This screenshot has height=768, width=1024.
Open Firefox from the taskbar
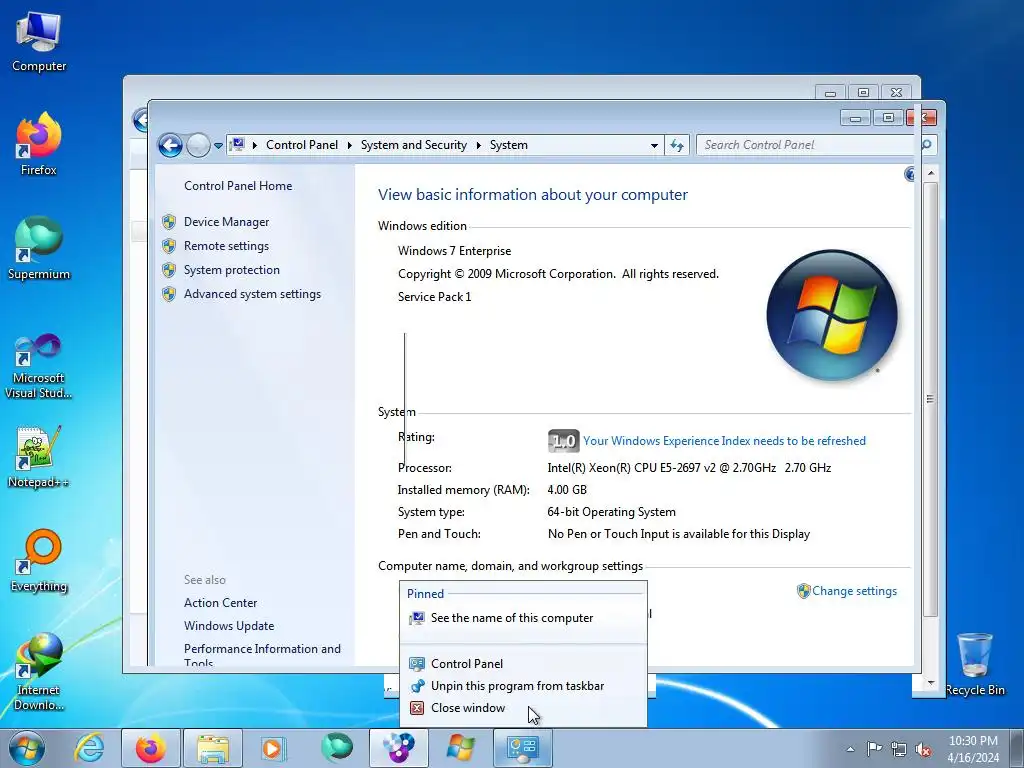(150, 748)
